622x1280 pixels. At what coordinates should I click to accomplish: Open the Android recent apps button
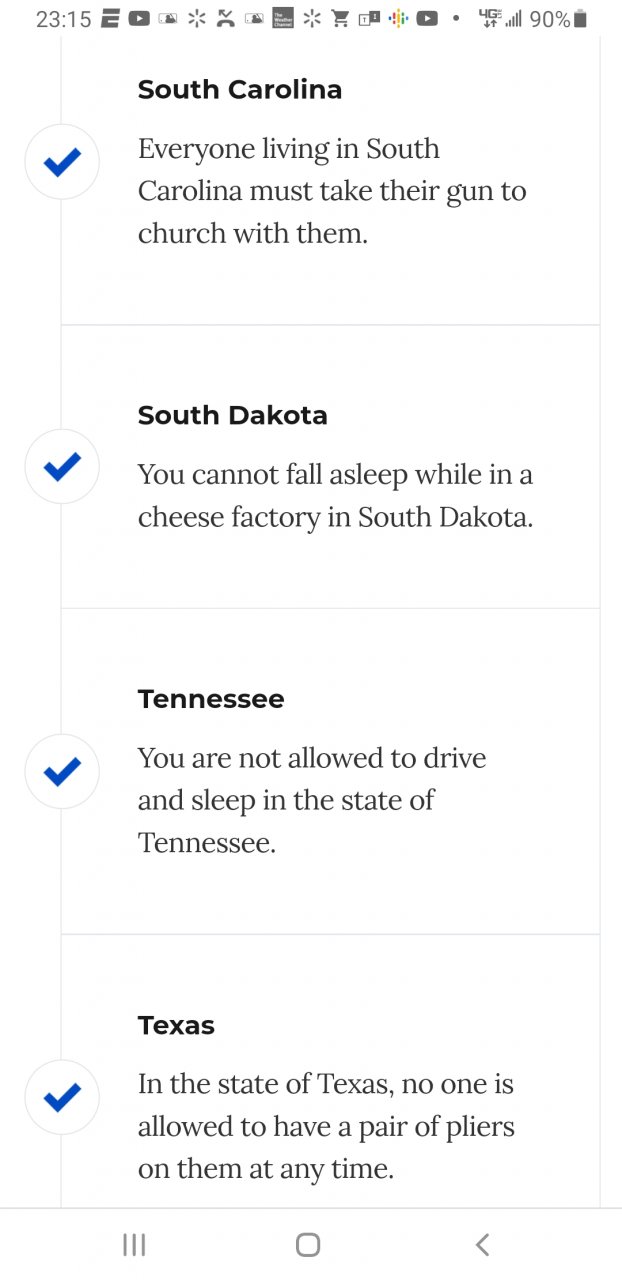click(x=134, y=1244)
